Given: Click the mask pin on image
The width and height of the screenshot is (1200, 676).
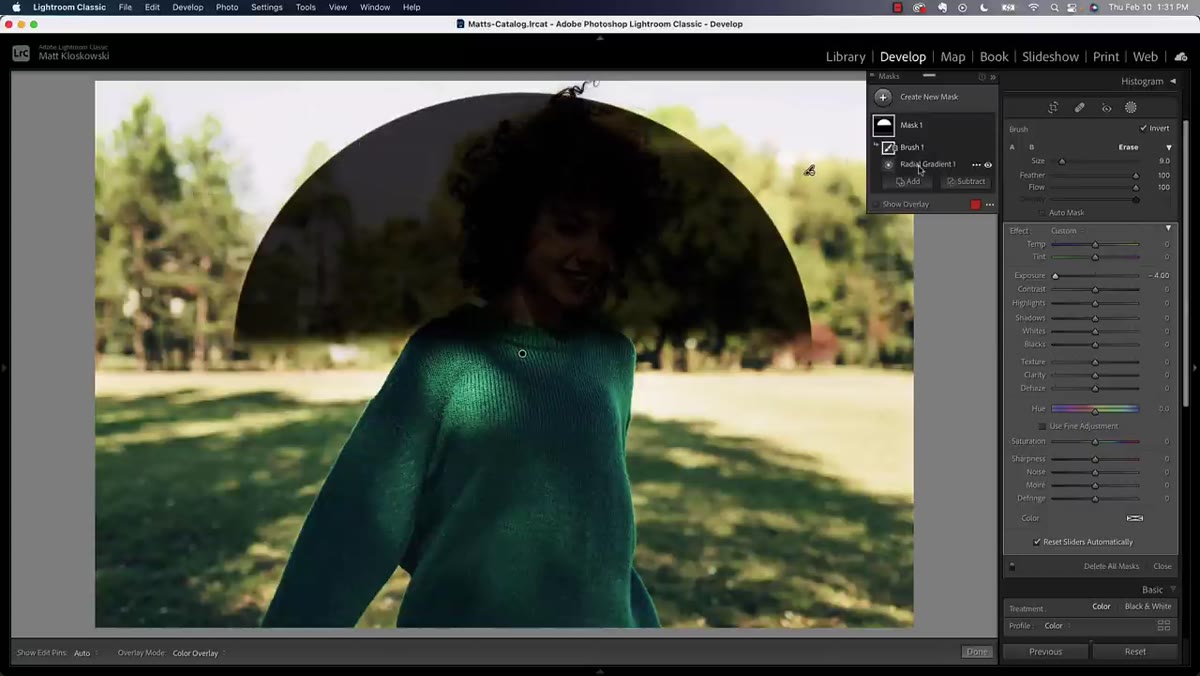Looking at the screenshot, I should click(523, 353).
